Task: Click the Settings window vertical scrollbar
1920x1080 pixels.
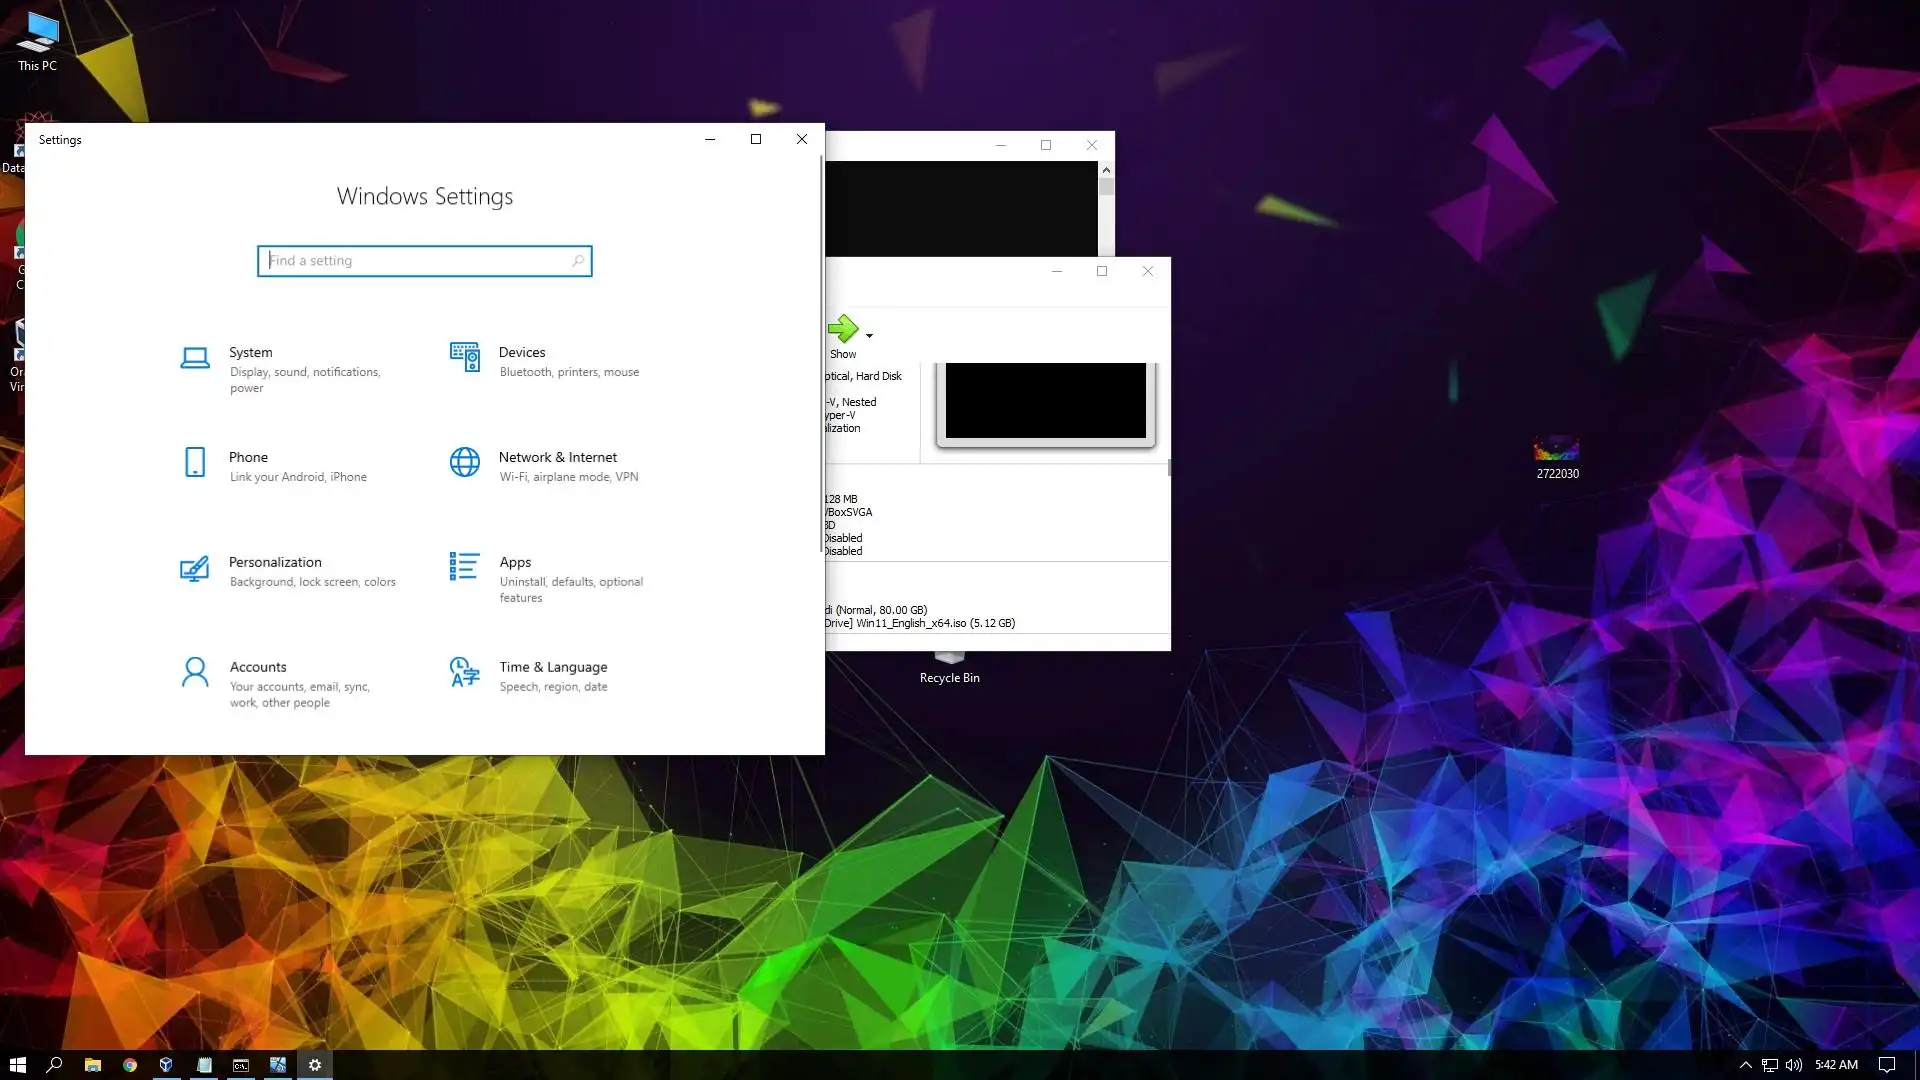Action: click(821, 350)
